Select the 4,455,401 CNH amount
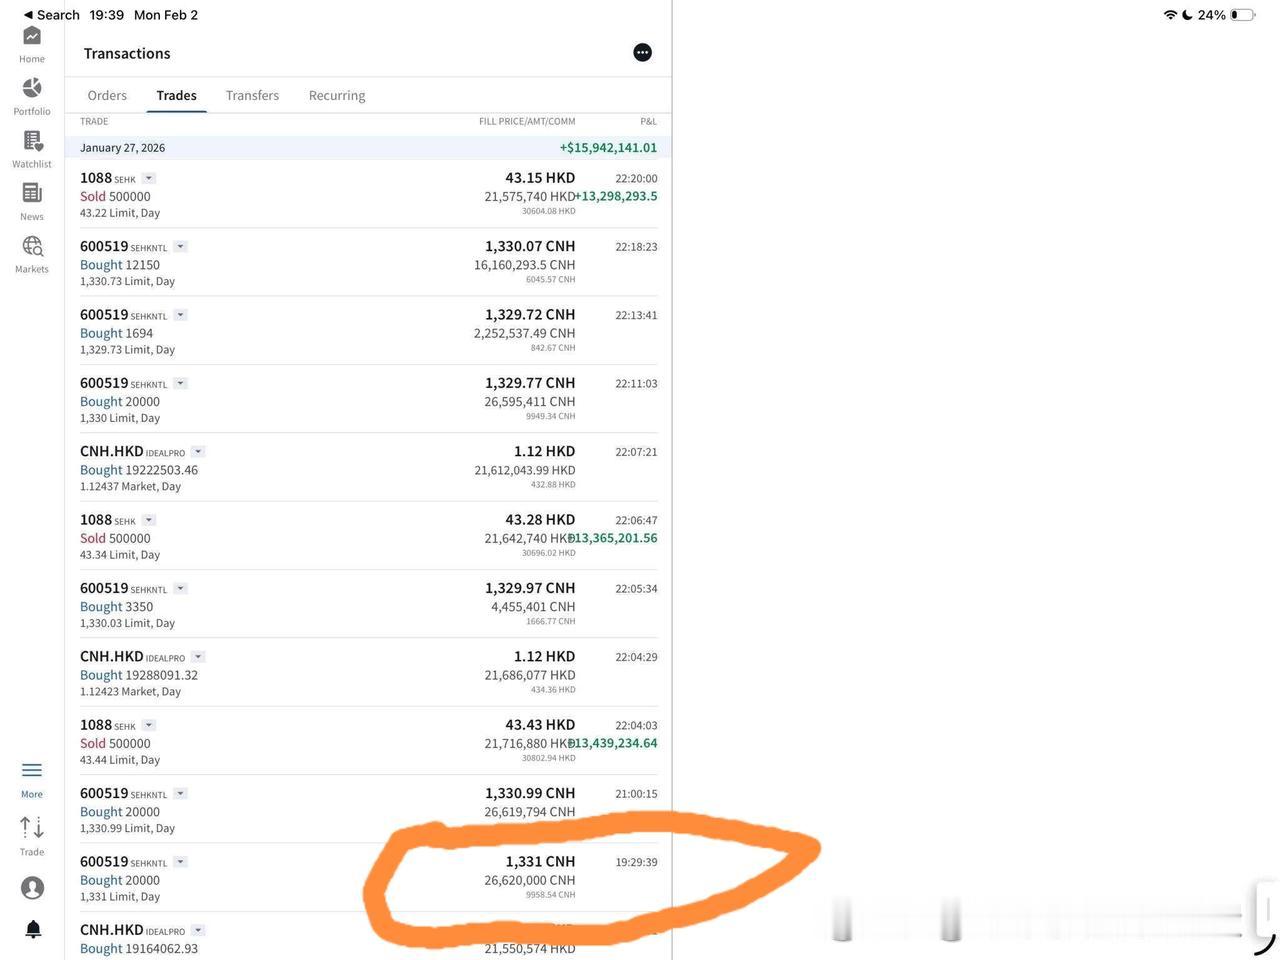Viewport: 1280px width, 960px height. 533,607
